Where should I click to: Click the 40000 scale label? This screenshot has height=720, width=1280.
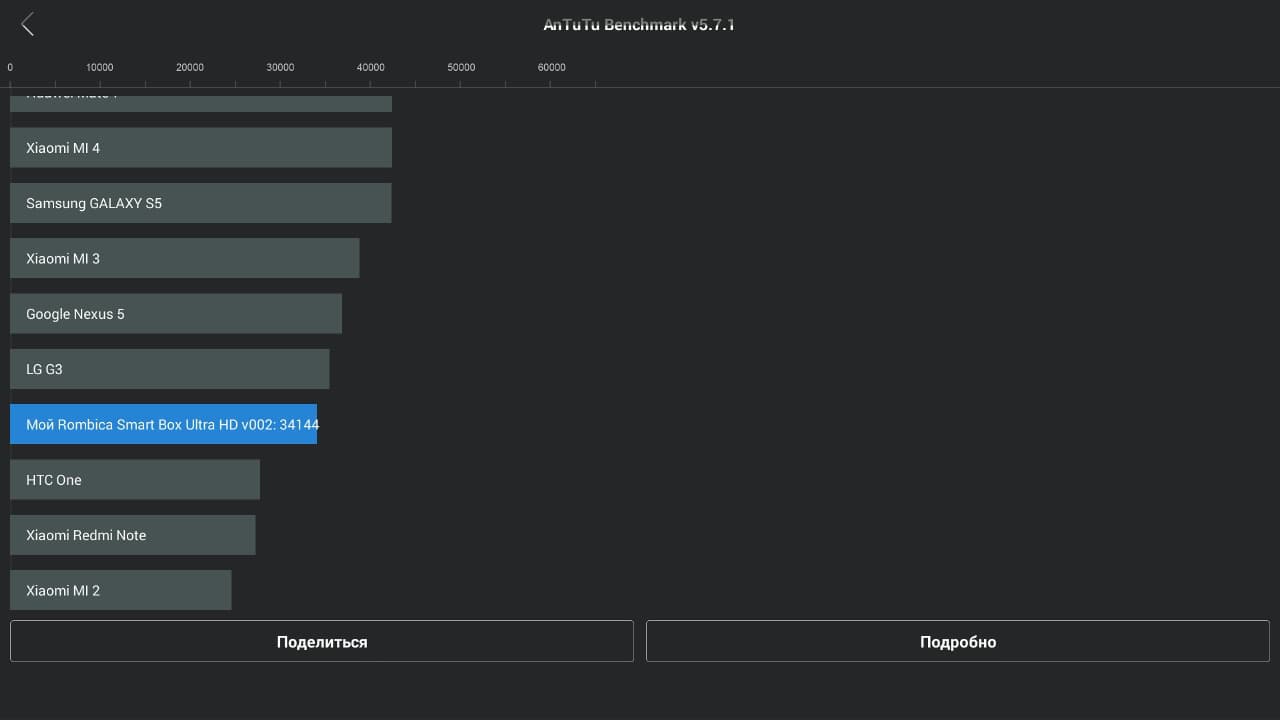[371, 68]
